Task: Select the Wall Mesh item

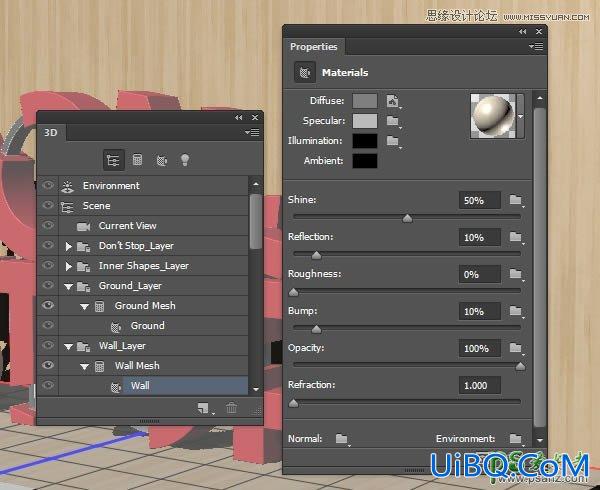Action: tap(153, 366)
